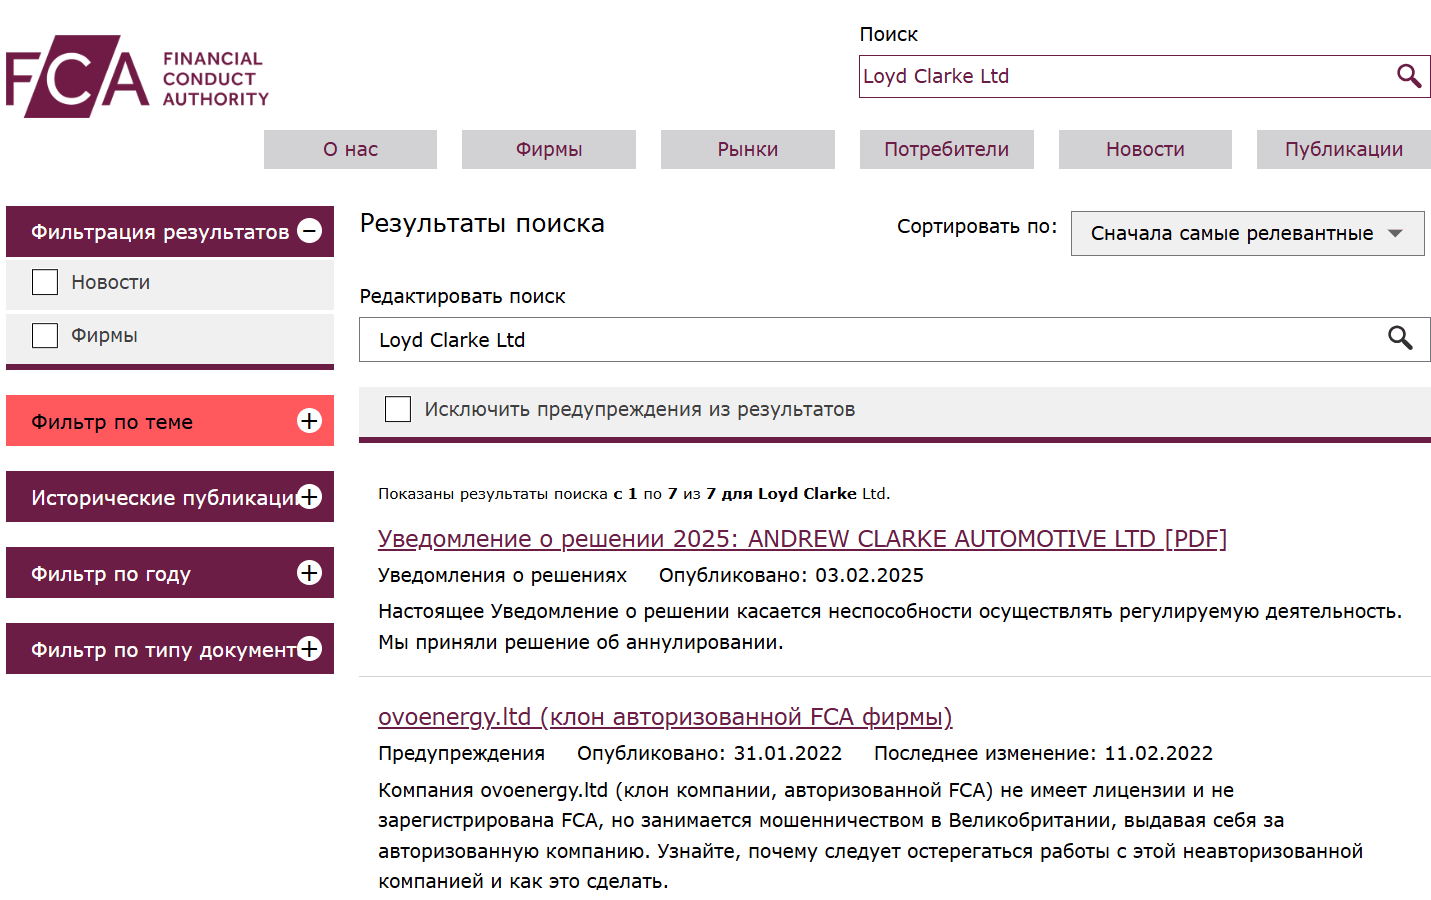Open the ANDREW CLARKE AUTOMOTIVE LTD PDF link

pos(801,539)
